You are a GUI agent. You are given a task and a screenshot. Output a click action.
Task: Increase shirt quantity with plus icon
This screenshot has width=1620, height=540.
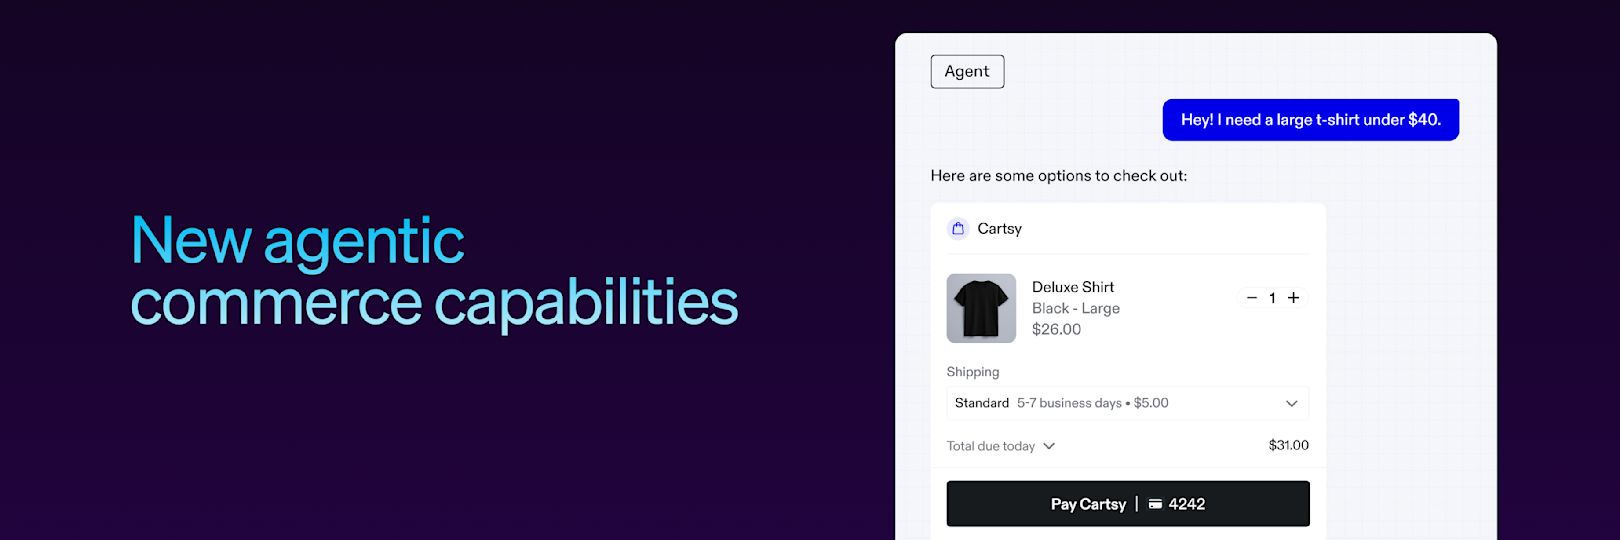(1293, 298)
